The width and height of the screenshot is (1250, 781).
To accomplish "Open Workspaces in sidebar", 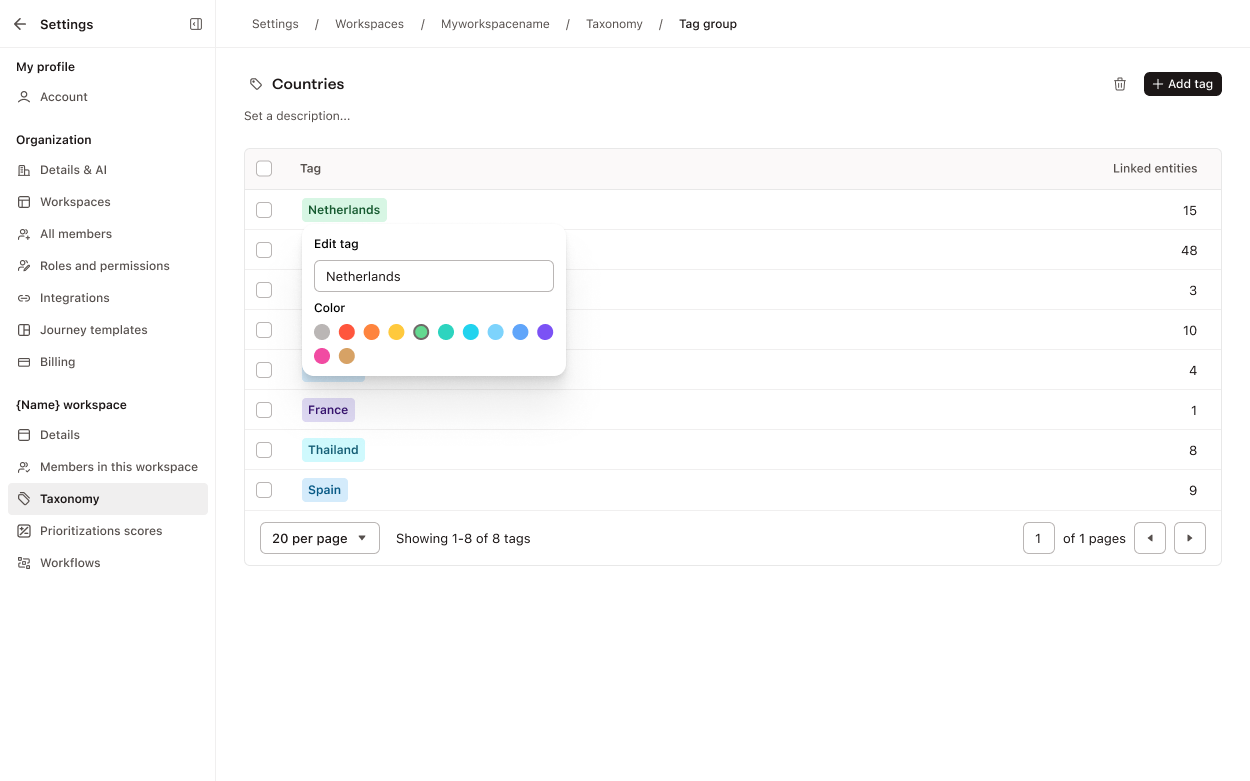I will (x=108, y=202).
